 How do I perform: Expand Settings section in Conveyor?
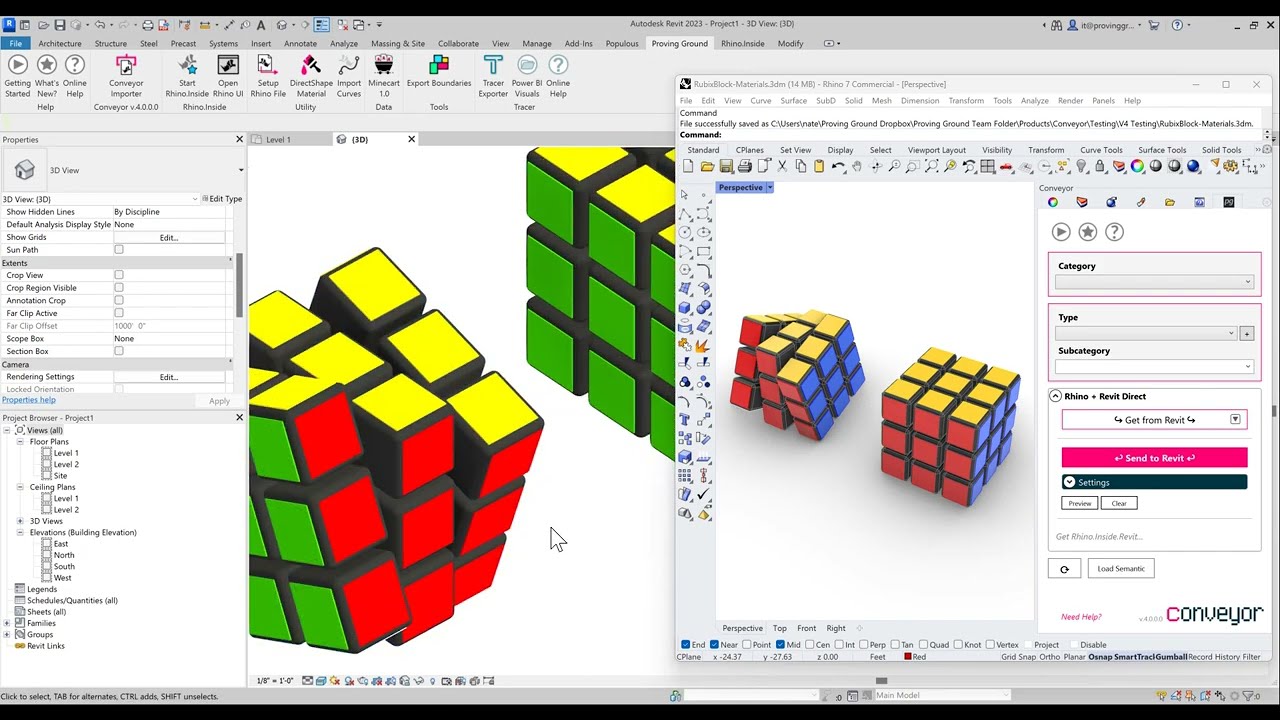[x=1069, y=482]
